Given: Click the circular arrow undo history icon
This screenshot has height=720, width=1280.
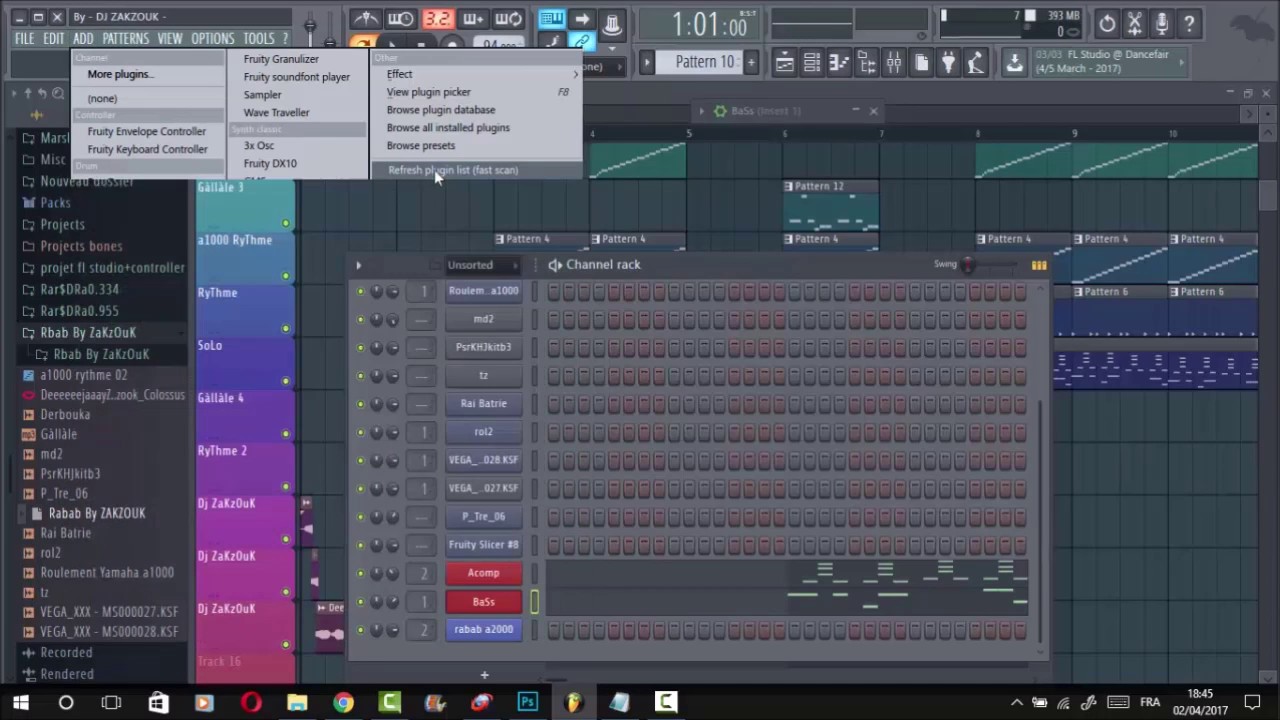Looking at the screenshot, I should 1107,24.
